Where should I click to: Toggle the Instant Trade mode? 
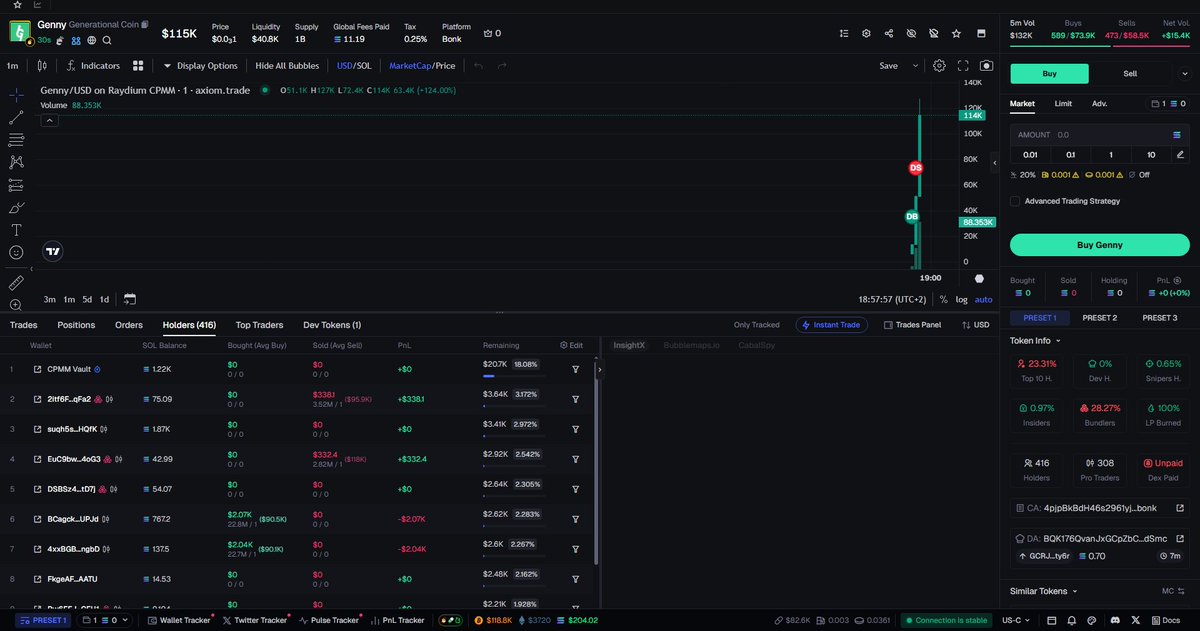(832, 325)
